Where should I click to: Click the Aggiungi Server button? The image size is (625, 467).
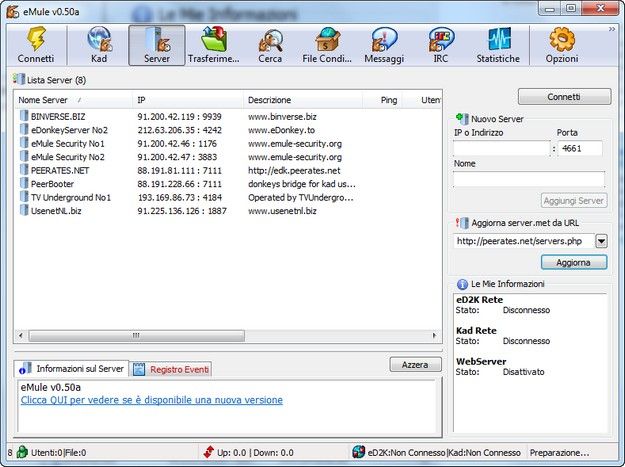tap(574, 200)
